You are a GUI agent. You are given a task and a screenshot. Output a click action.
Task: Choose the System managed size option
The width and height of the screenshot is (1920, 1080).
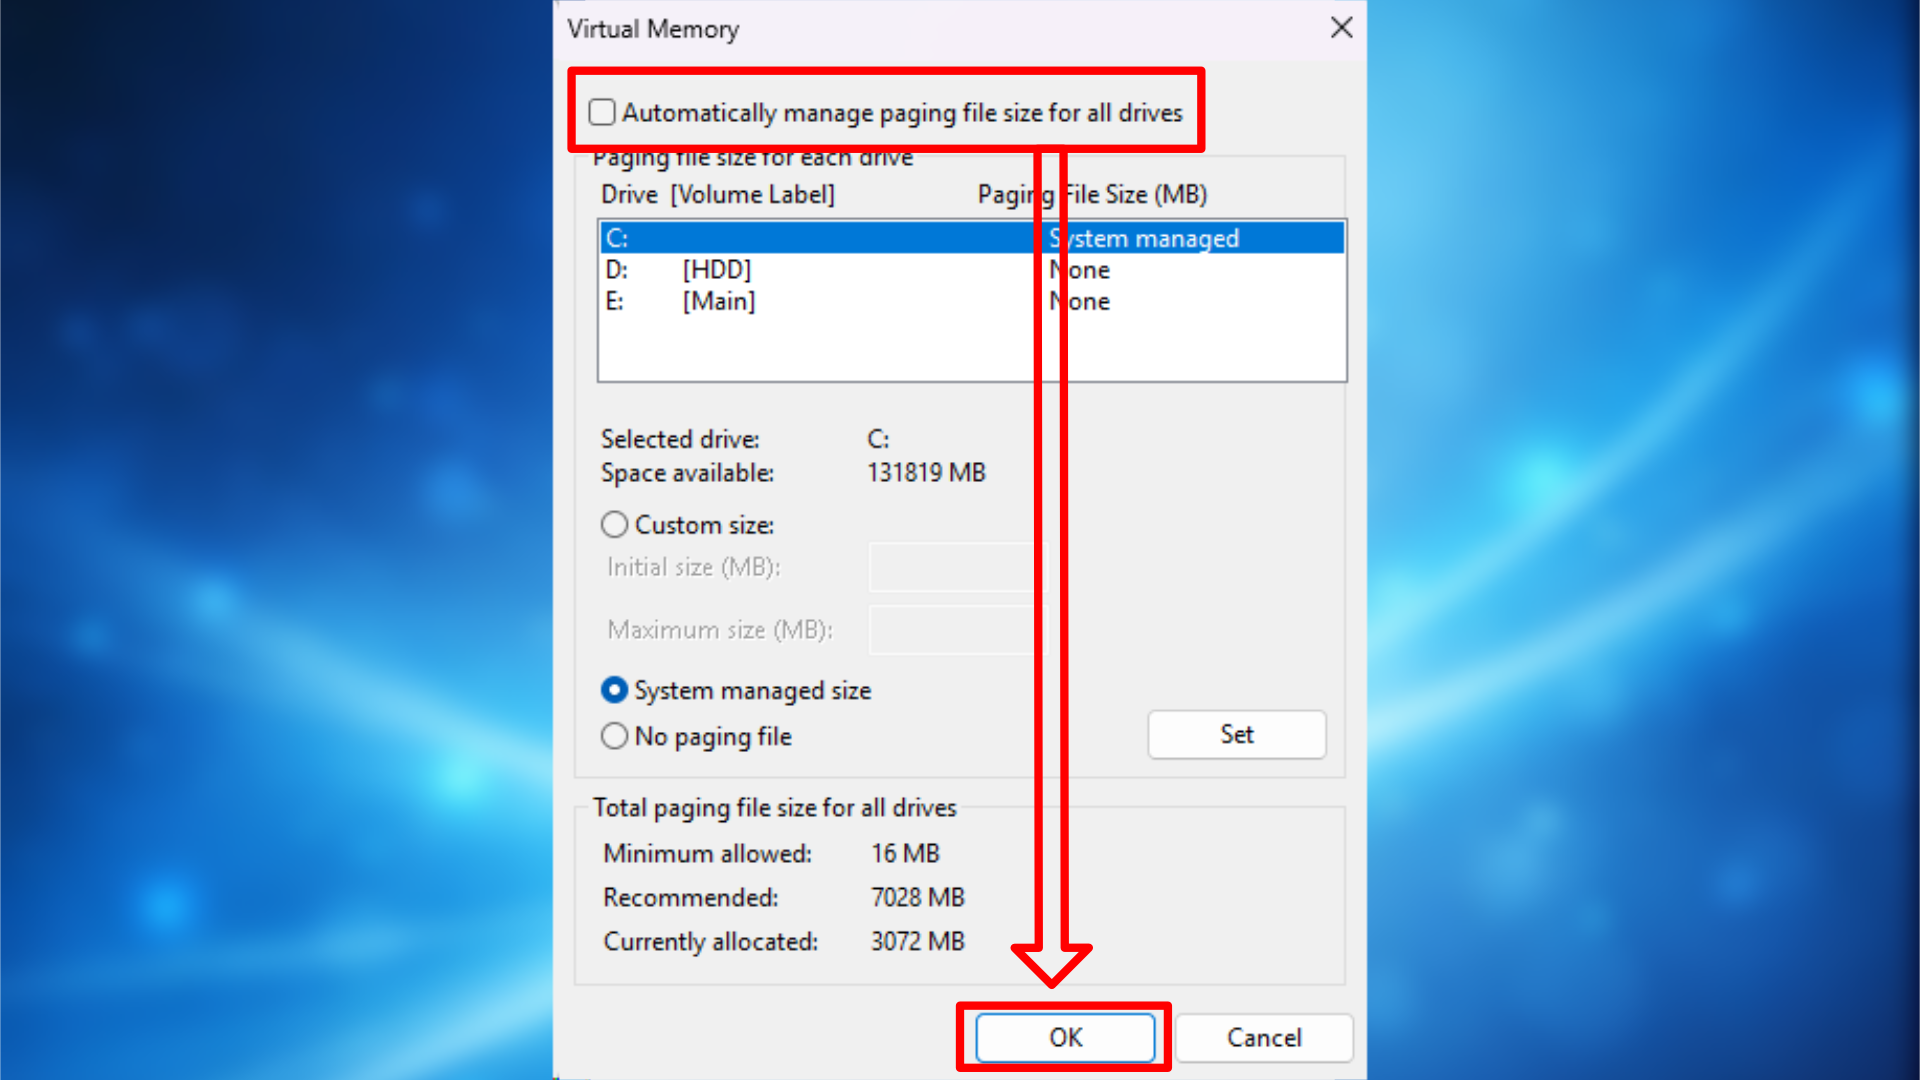(x=614, y=690)
